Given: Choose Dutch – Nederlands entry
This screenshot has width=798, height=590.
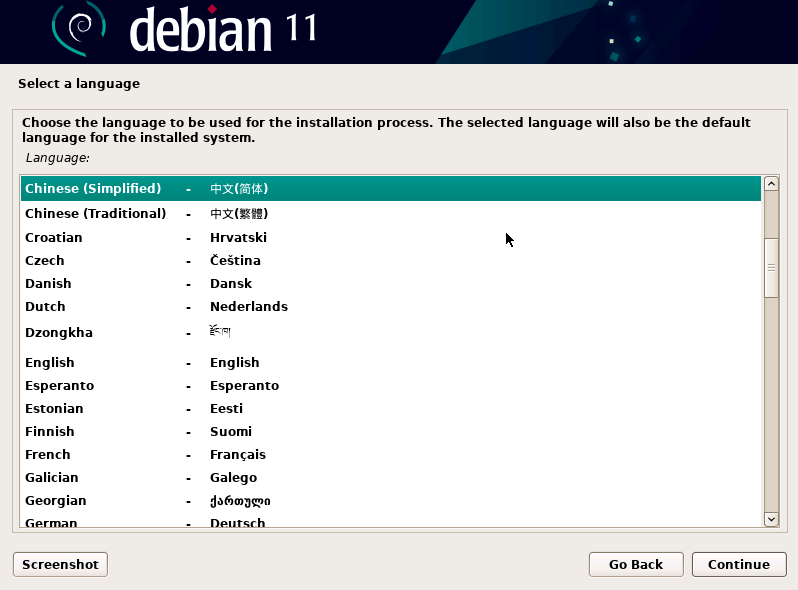Looking at the screenshot, I should click(391, 306).
